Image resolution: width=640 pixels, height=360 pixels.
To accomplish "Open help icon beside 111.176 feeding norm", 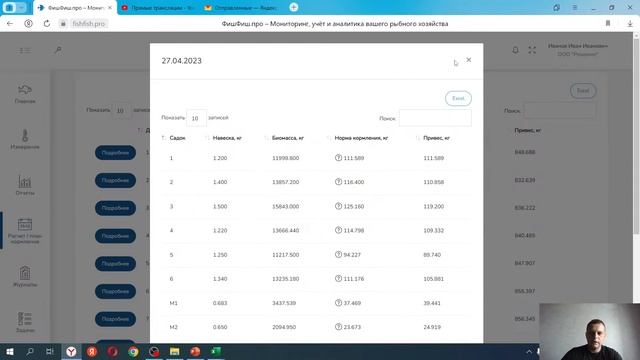I will pyautogui.click(x=338, y=278).
